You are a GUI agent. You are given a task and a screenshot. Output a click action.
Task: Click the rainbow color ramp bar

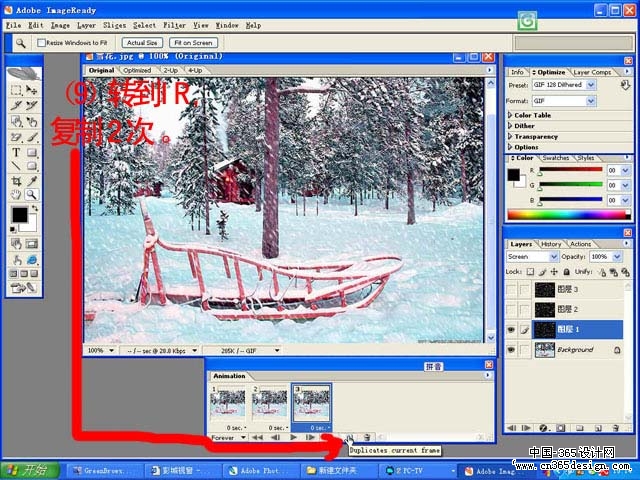click(x=569, y=214)
